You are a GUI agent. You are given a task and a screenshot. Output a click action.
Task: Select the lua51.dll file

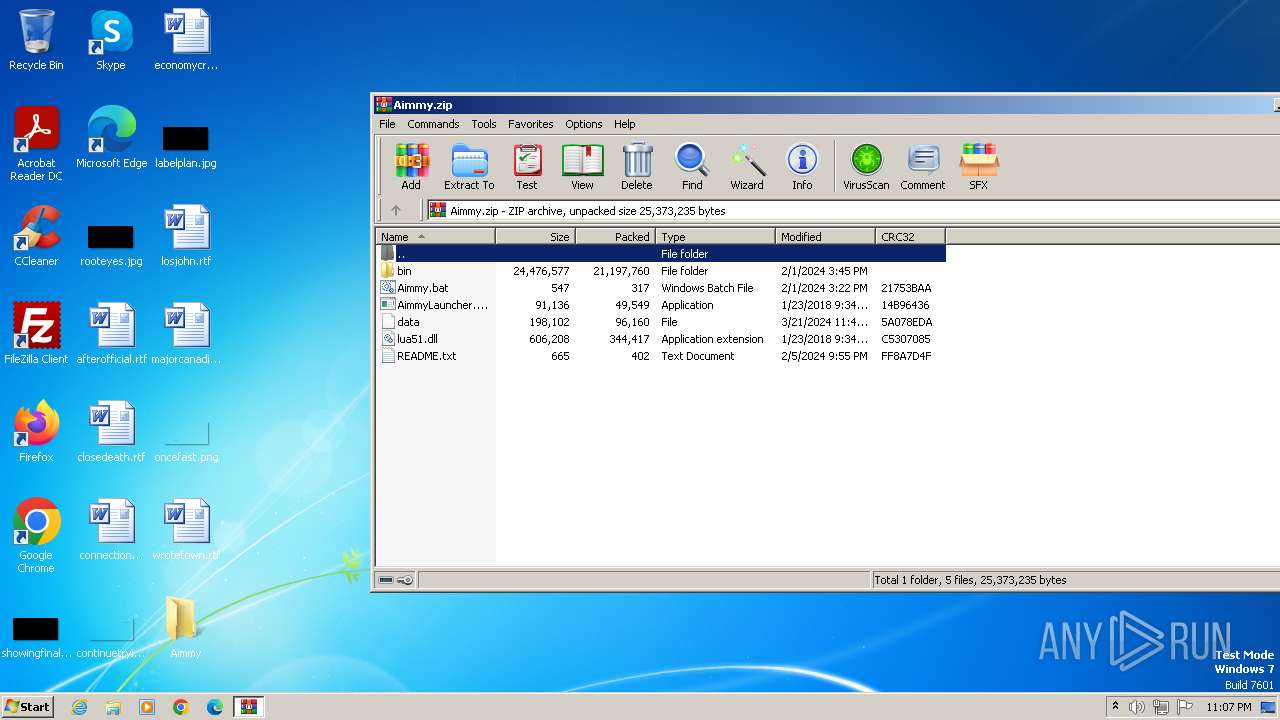tap(661, 339)
